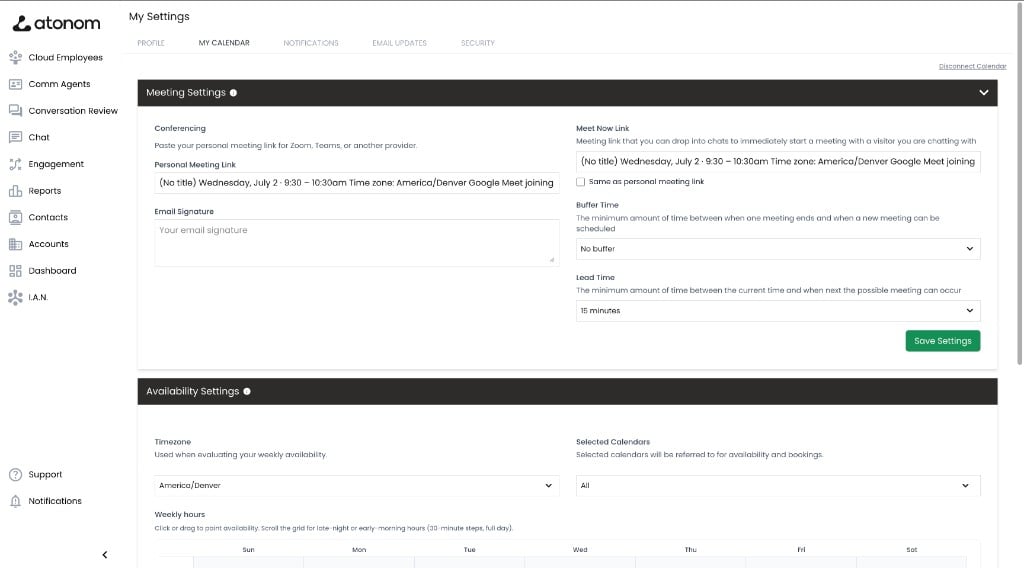The image size is (1024, 568).
Task: Click the Tue column header in Weekly hours
Action: 470,550
